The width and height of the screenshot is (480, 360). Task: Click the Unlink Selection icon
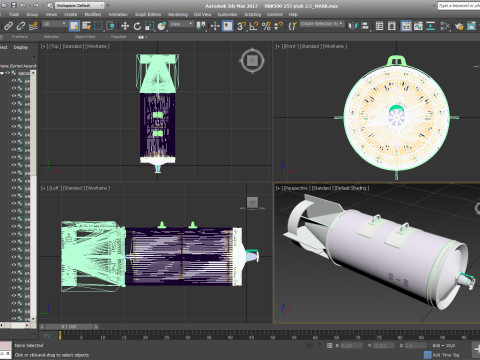tap(21, 26)
